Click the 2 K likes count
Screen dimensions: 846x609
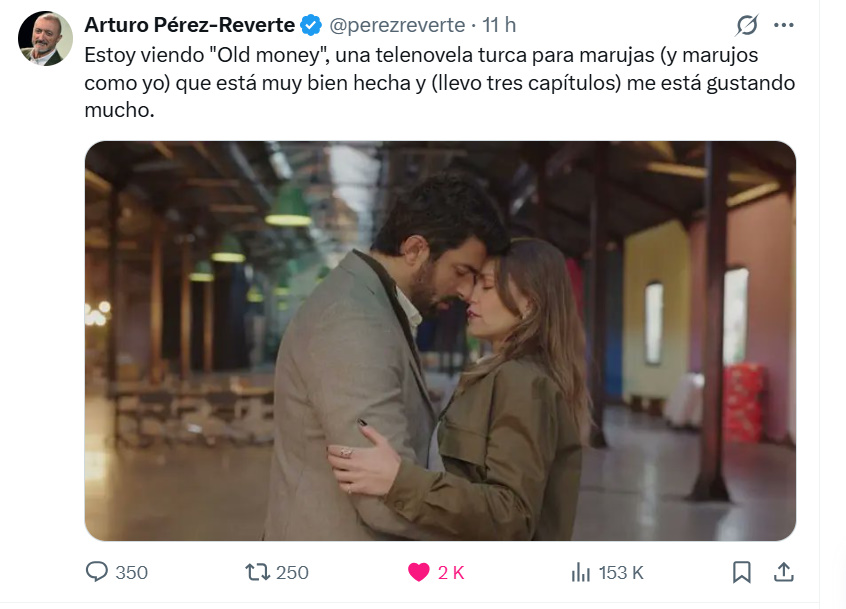click(x=451, y=573)
